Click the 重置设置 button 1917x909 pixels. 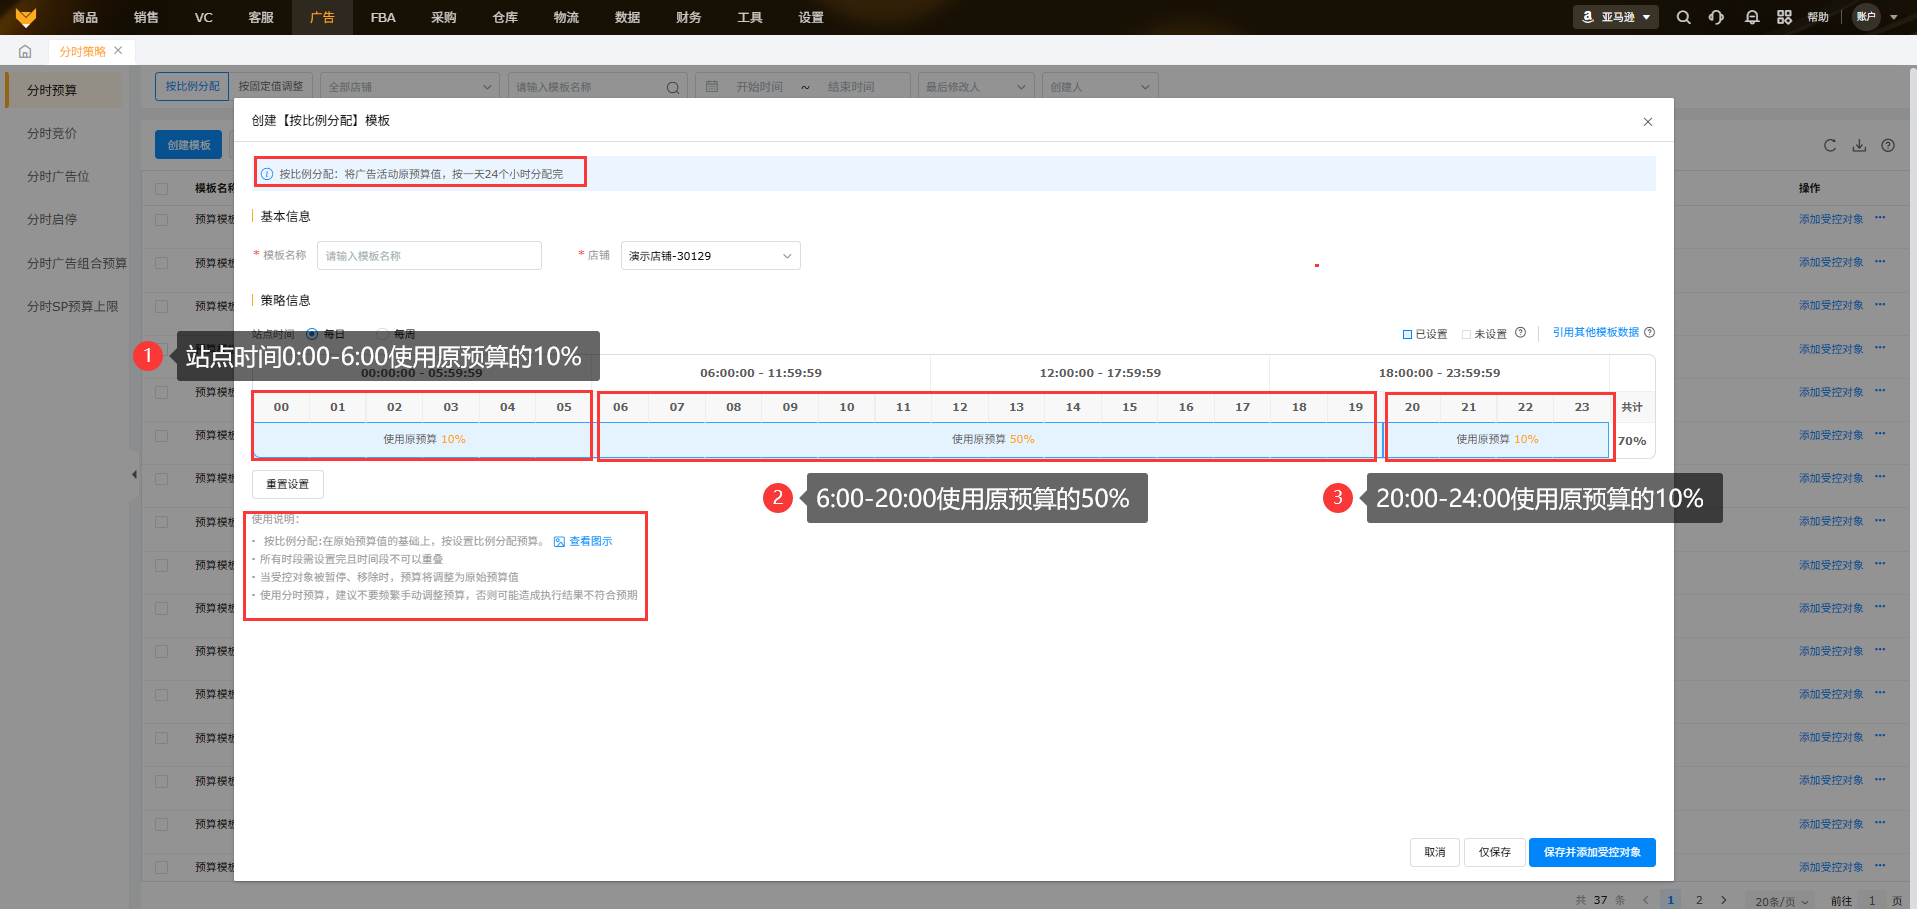pos(287,484)
